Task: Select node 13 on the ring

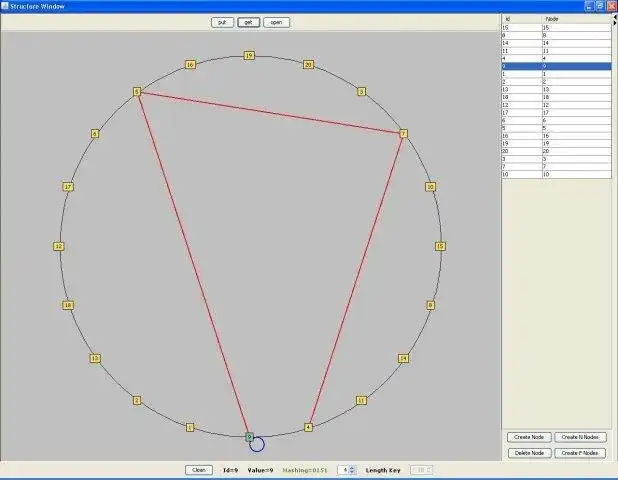Action: [95, 358]
